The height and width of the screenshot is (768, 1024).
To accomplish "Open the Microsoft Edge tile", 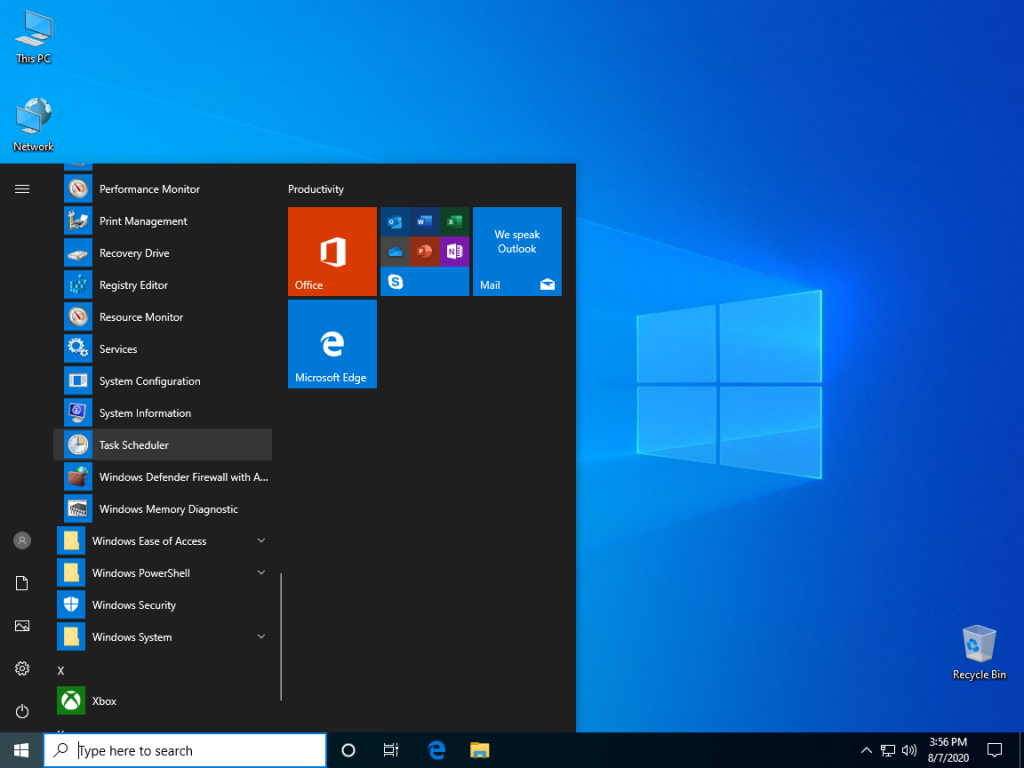I will [x=332, y=344].
